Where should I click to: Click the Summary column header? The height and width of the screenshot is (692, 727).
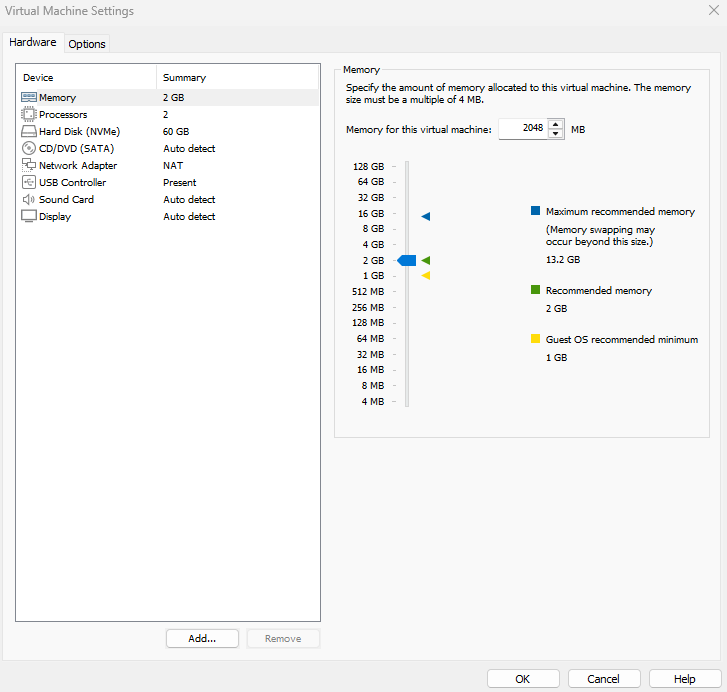coord(238,77)
